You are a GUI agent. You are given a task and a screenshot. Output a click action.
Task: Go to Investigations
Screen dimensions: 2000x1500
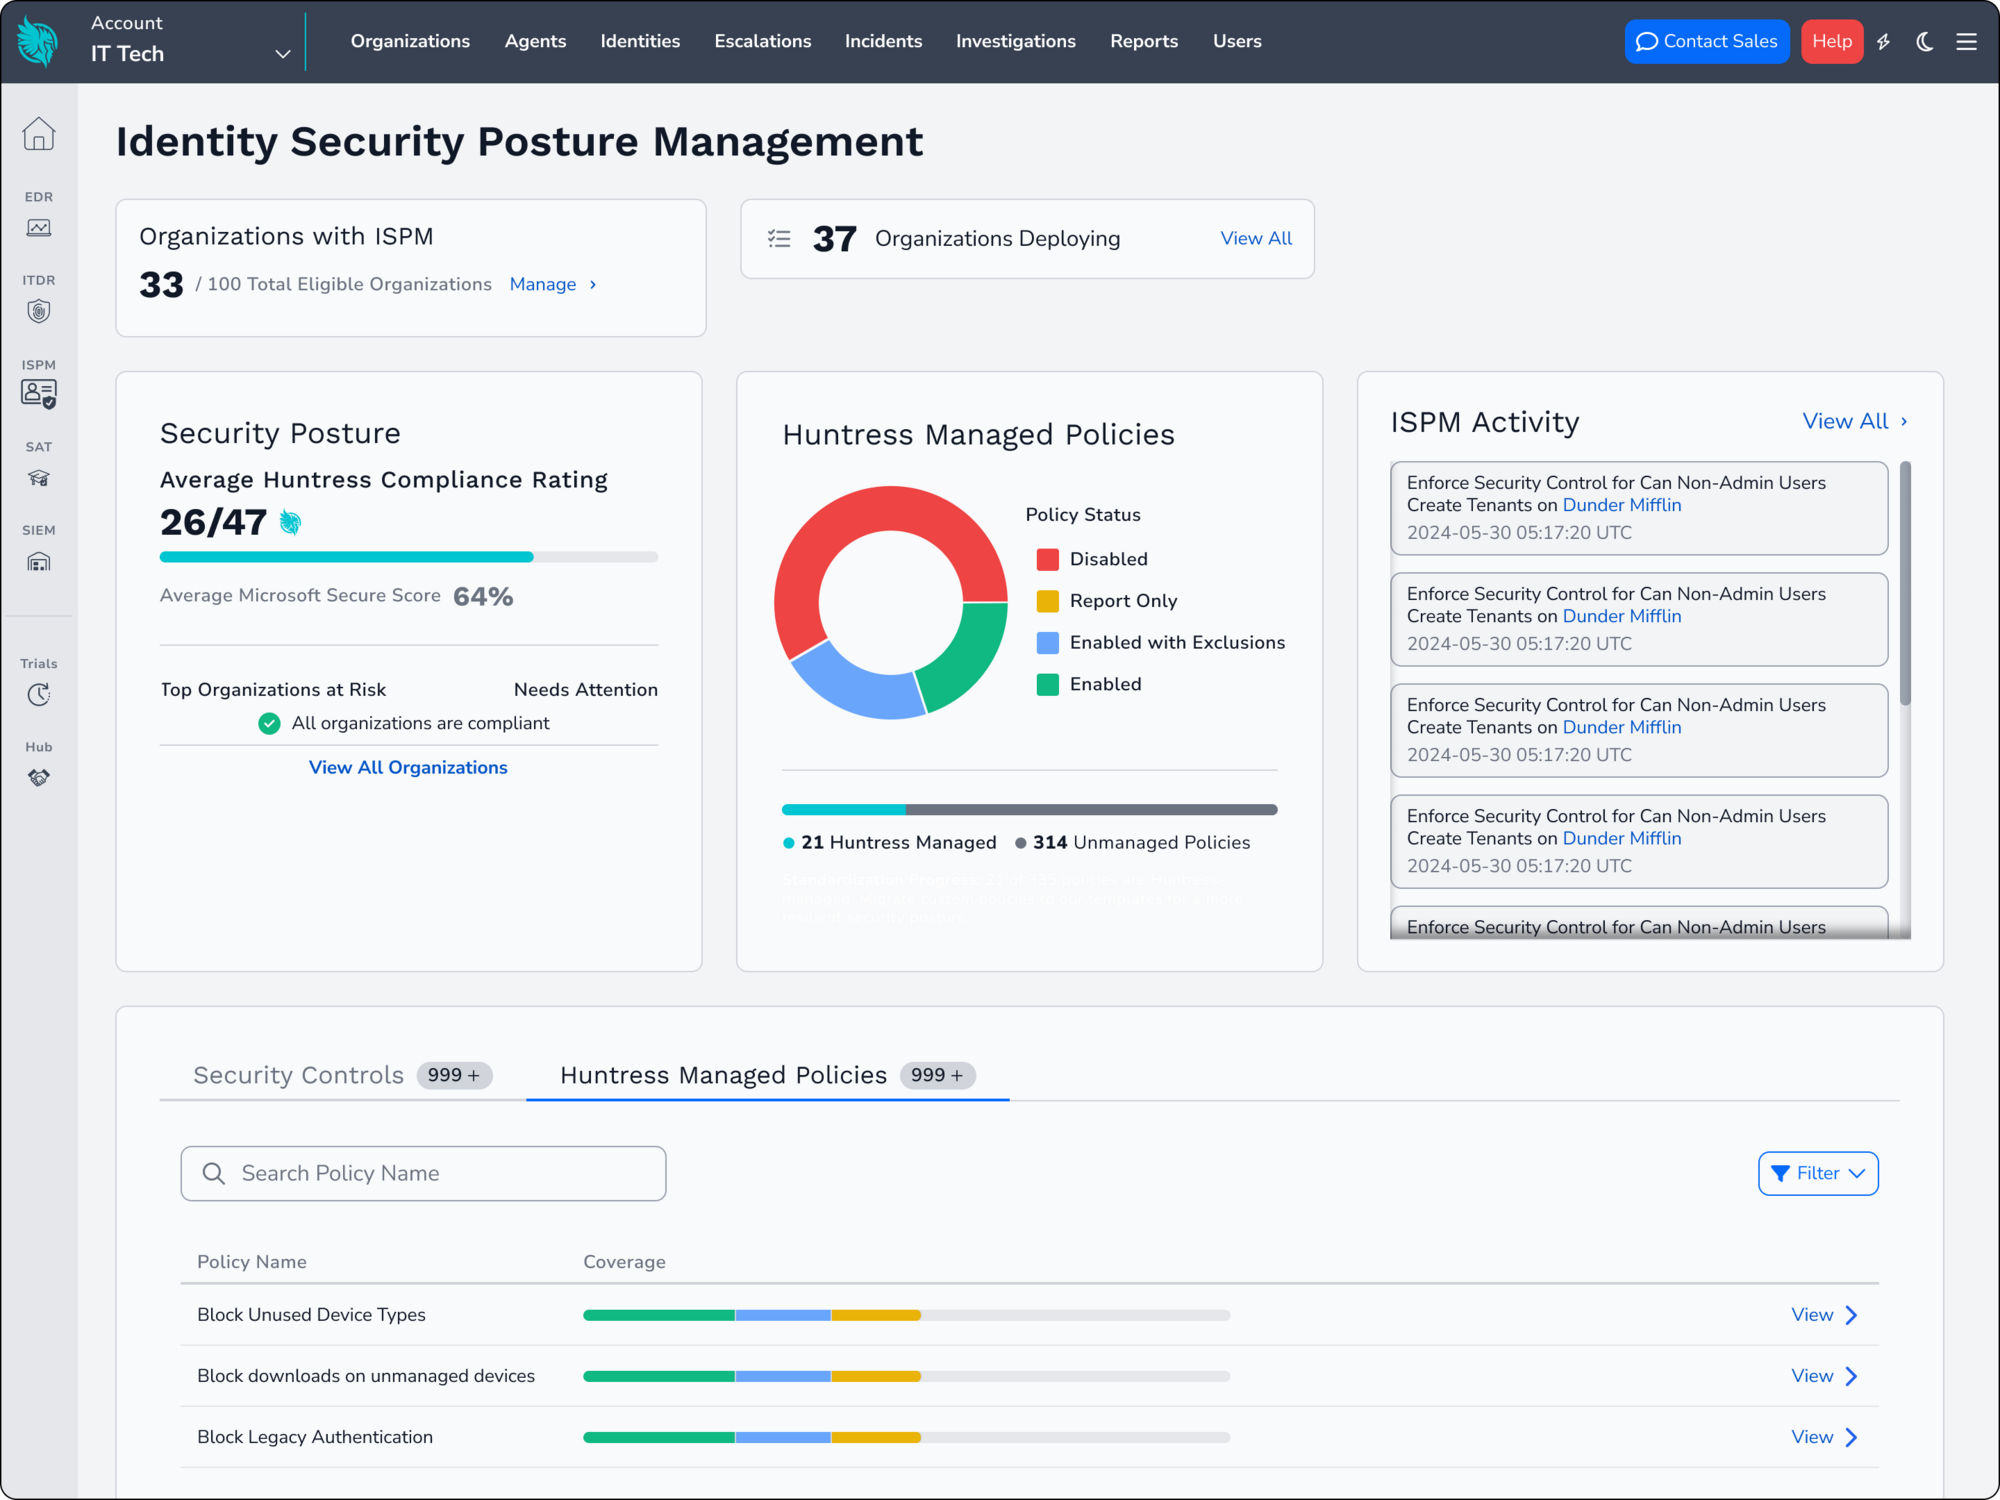click(x=1016, y=42)
